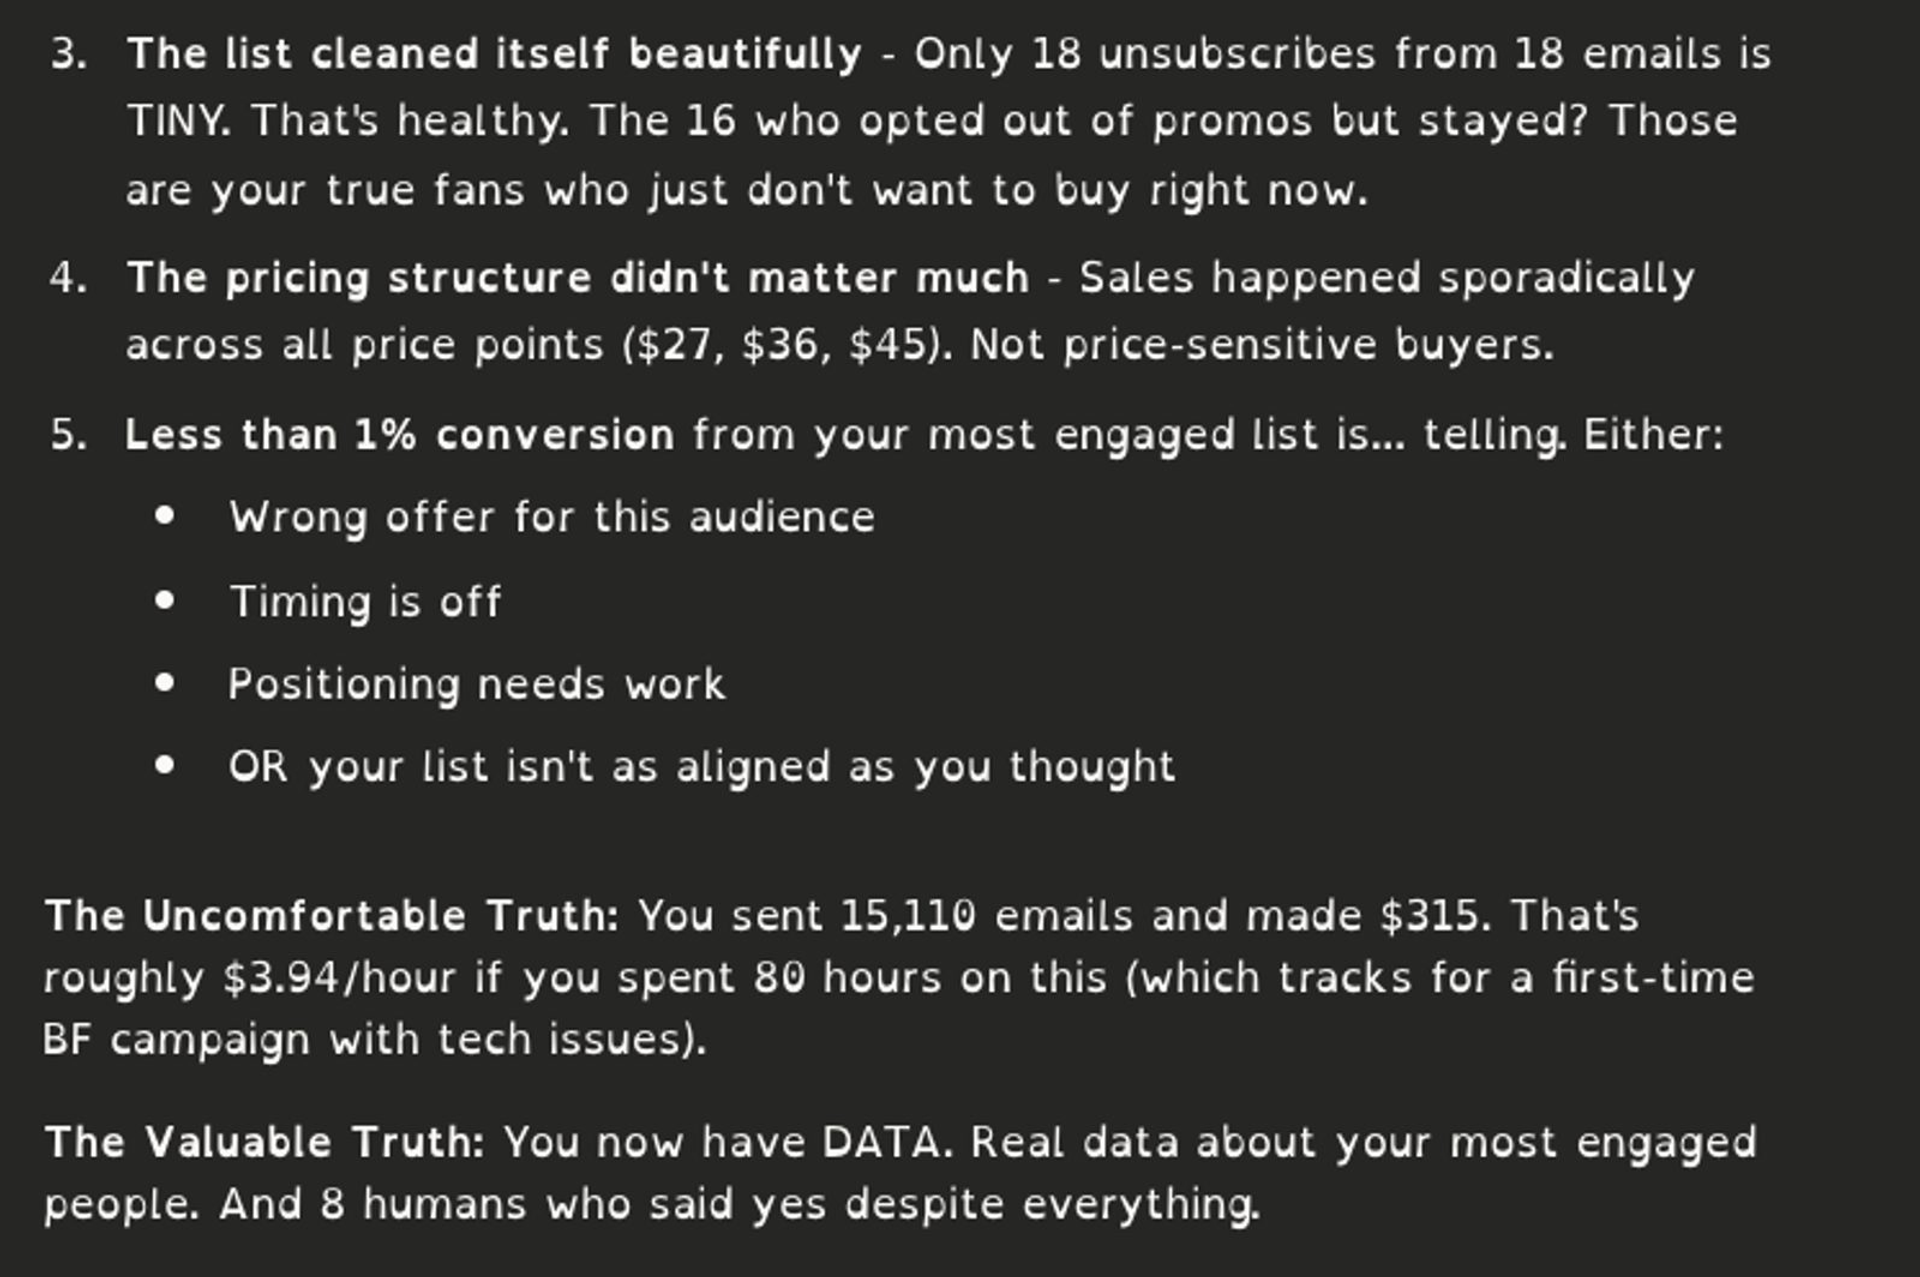The image size is (1920, 1277).
Task: Click the bold text "The list cleaned itself beautifully"
Action: click(x=494, y=54)
